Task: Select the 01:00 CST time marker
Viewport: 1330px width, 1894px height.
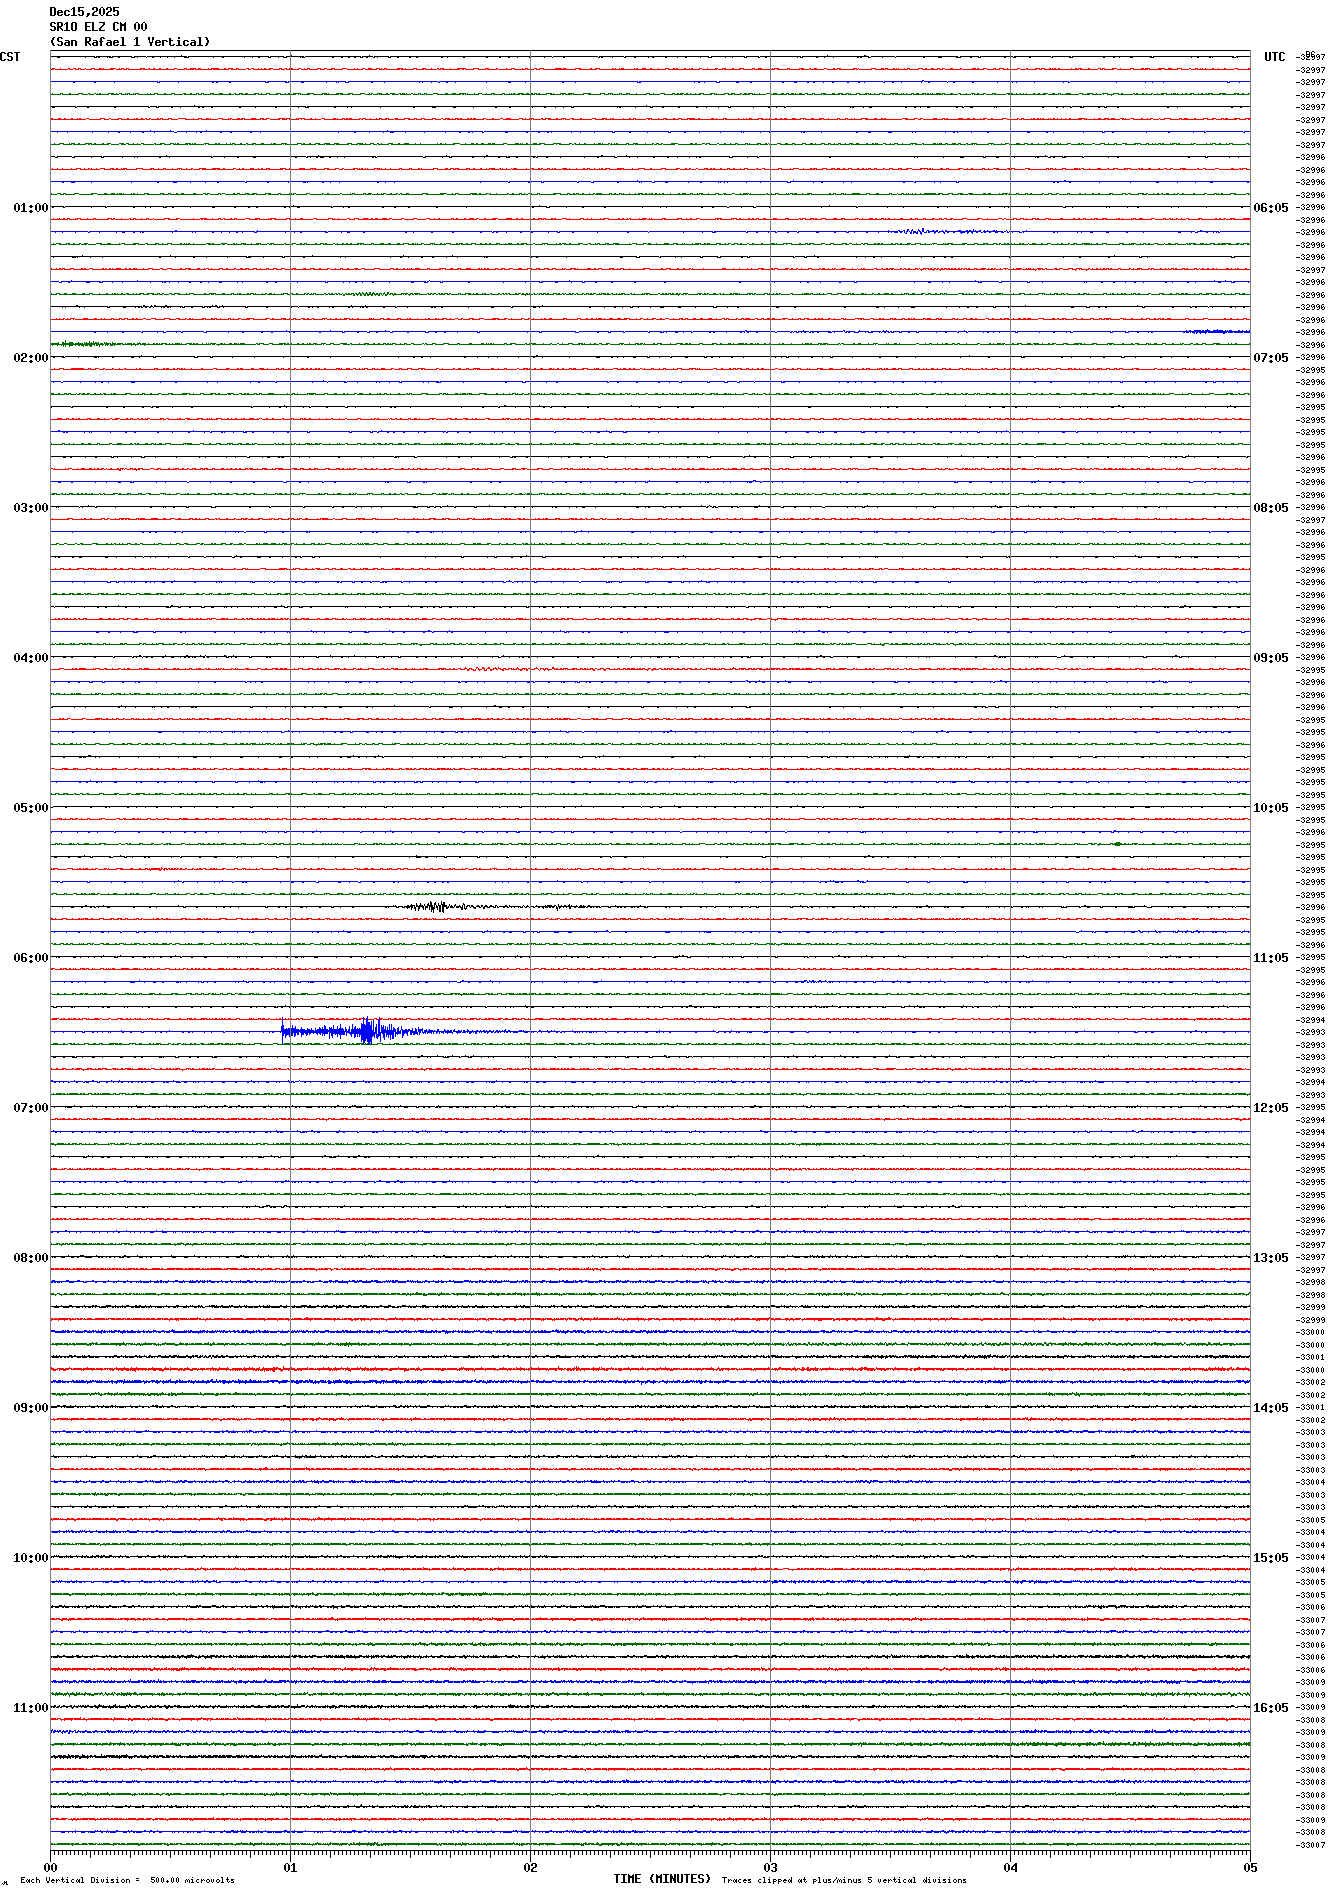Action: click(30, 208)
